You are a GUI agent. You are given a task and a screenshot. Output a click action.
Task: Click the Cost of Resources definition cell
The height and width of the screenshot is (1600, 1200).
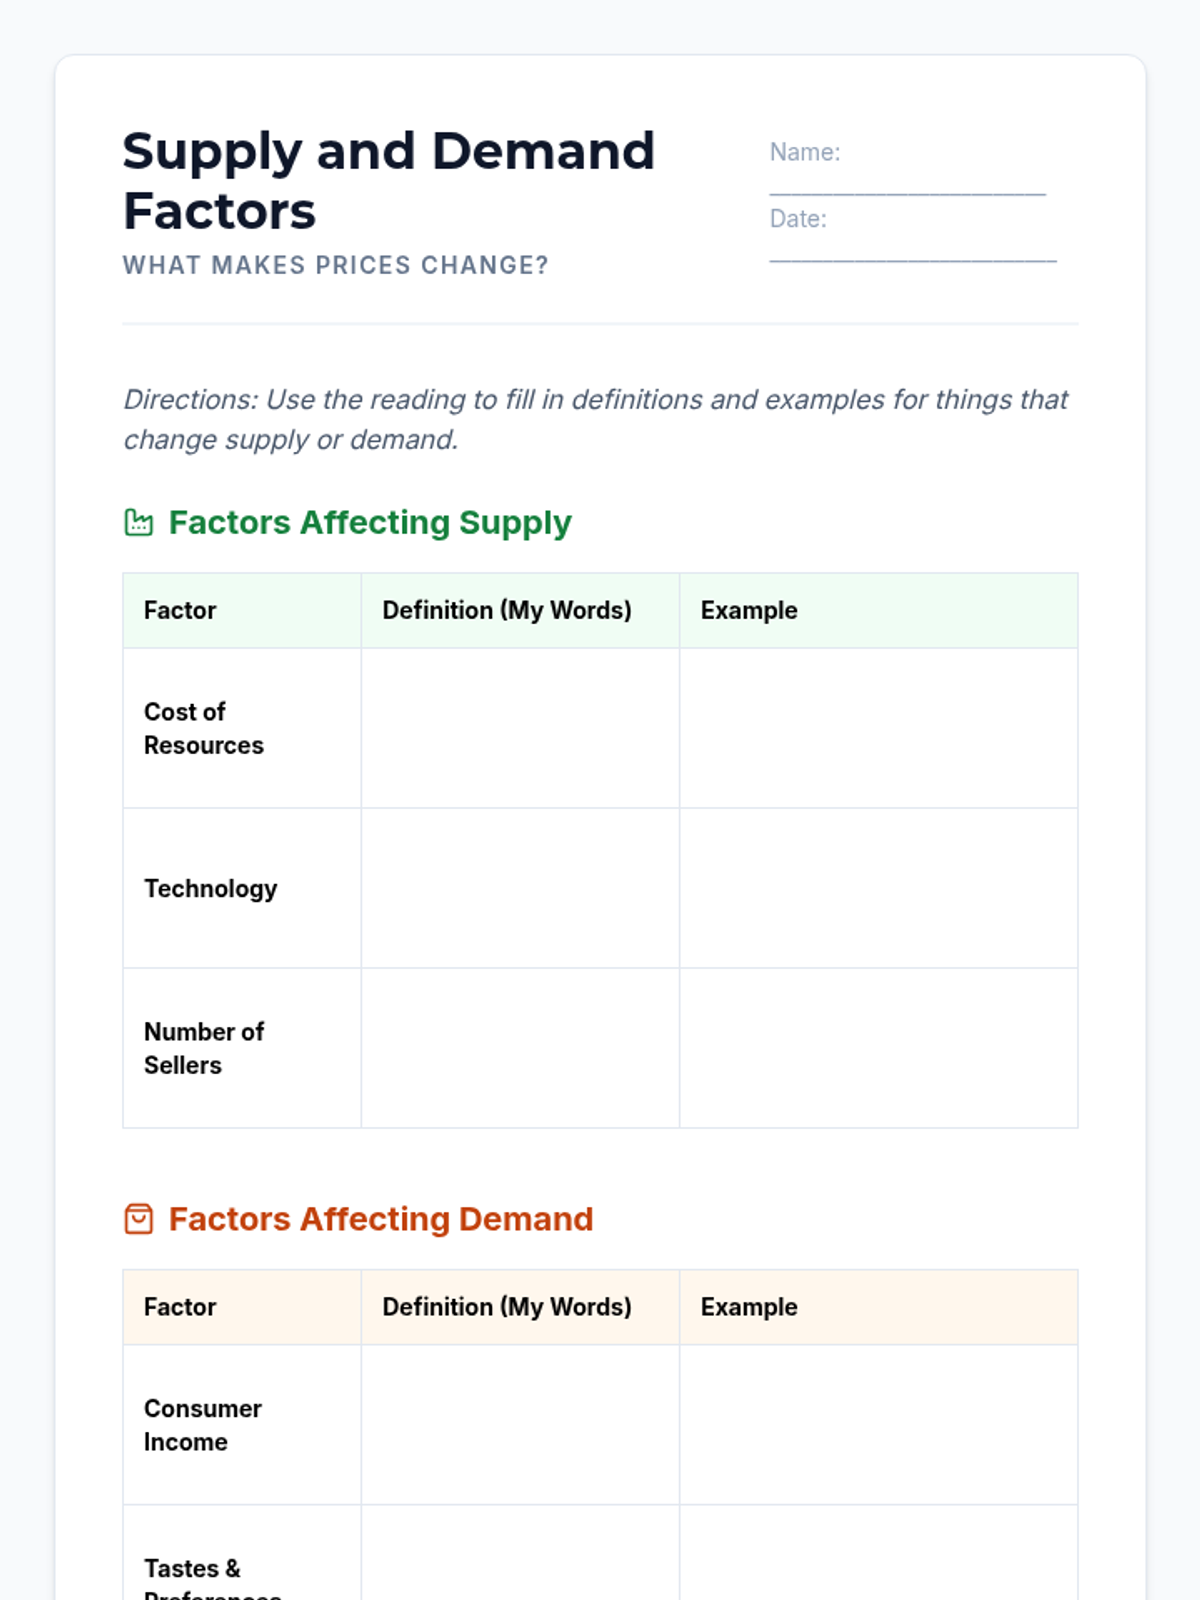pos(520,728)
